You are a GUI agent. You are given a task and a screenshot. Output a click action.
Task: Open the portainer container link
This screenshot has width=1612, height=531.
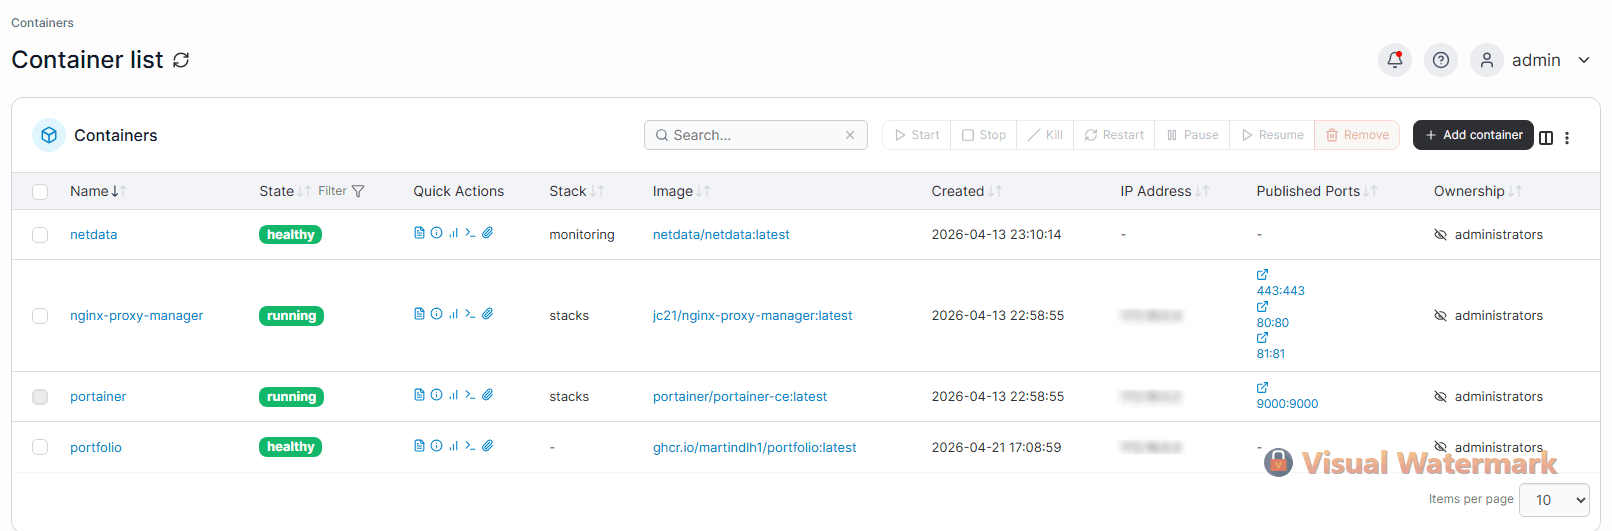tap(98, 397)
